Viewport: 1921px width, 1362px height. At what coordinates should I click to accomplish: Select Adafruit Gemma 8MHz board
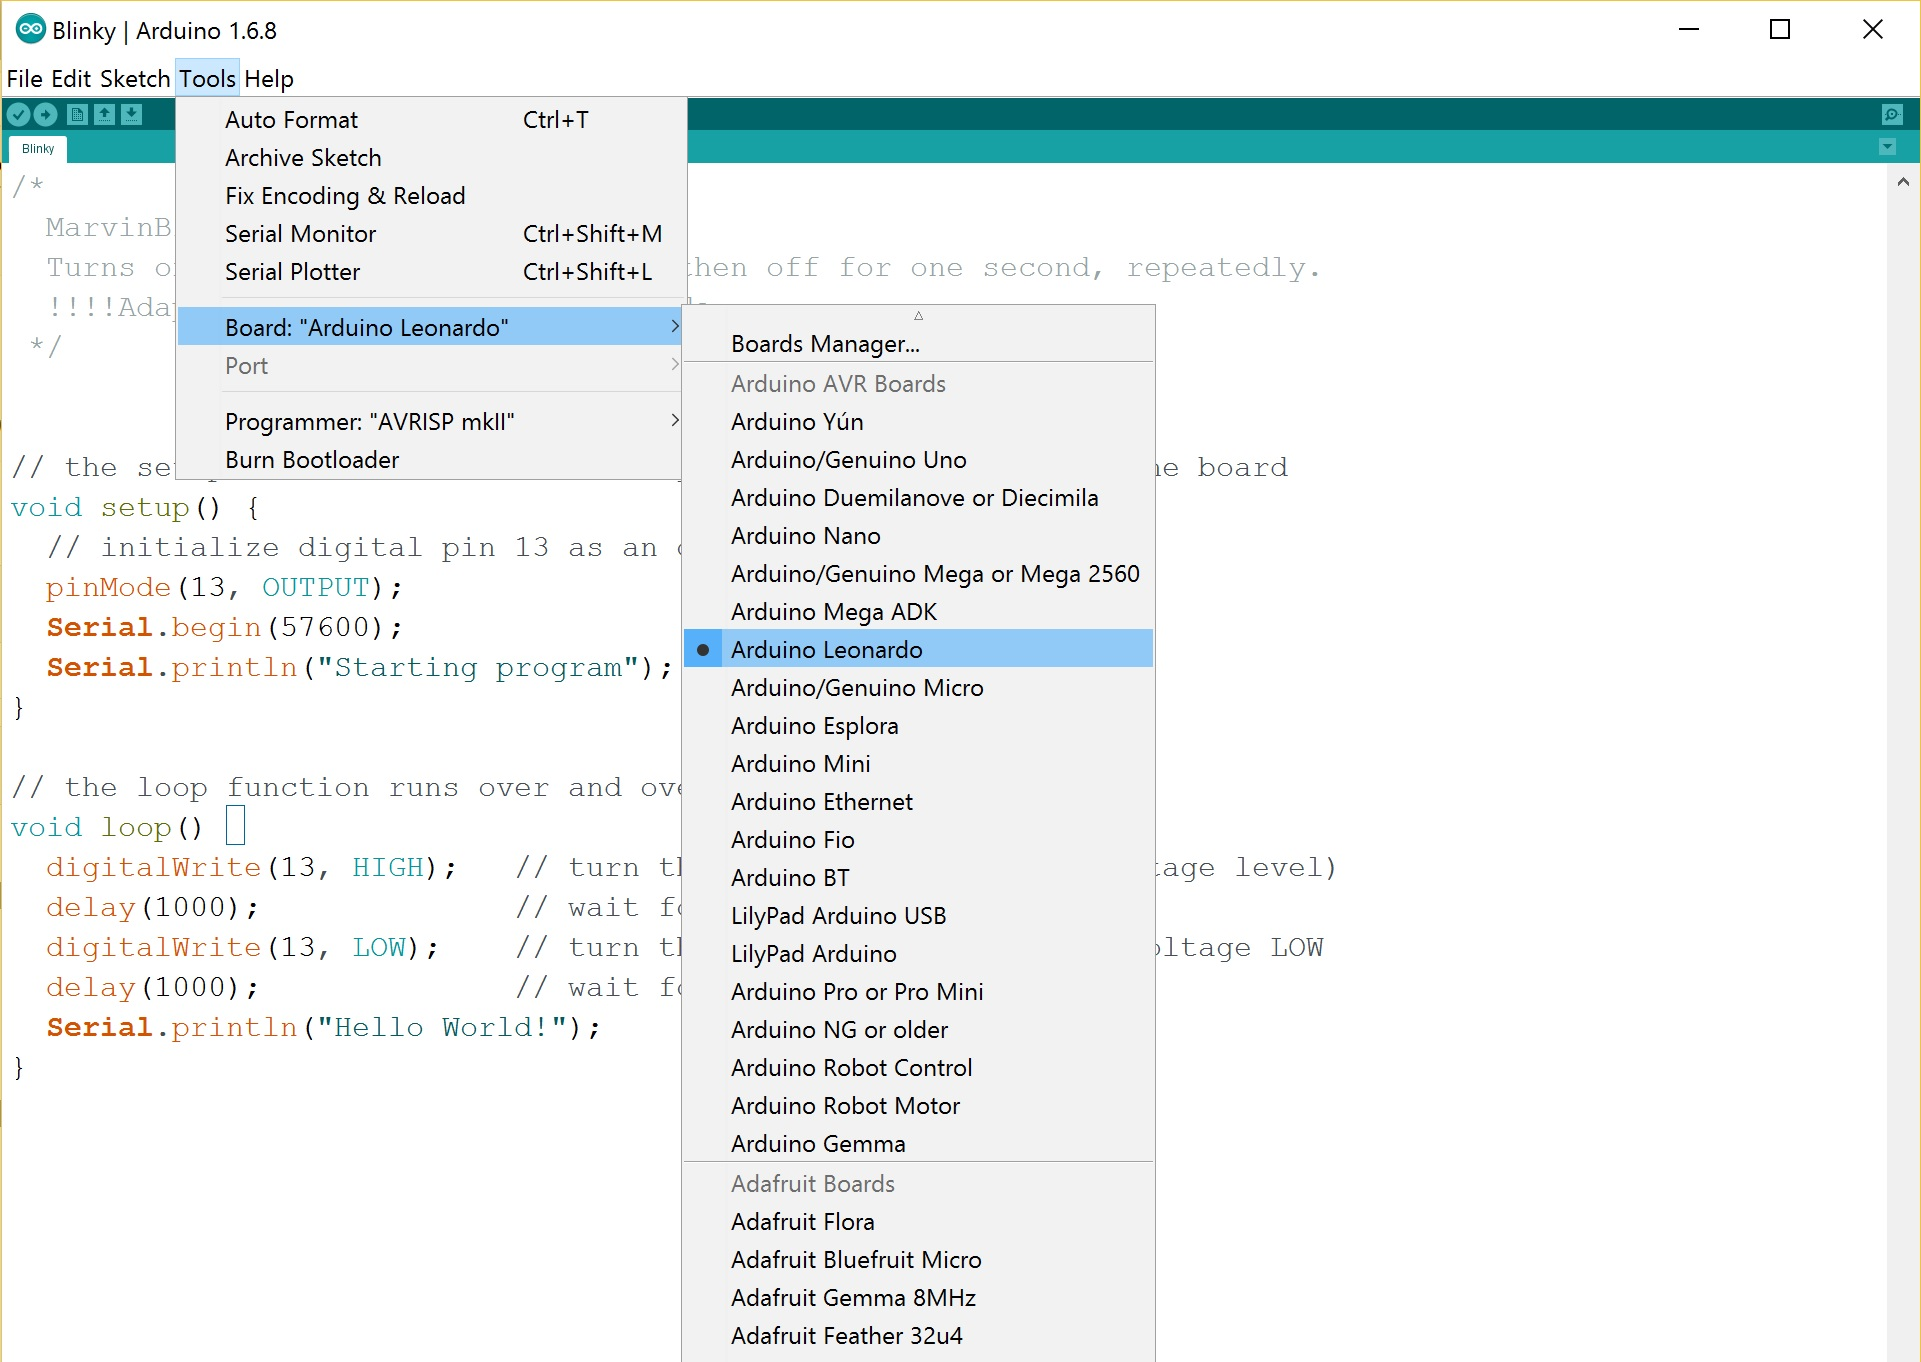pos(918,1298)
